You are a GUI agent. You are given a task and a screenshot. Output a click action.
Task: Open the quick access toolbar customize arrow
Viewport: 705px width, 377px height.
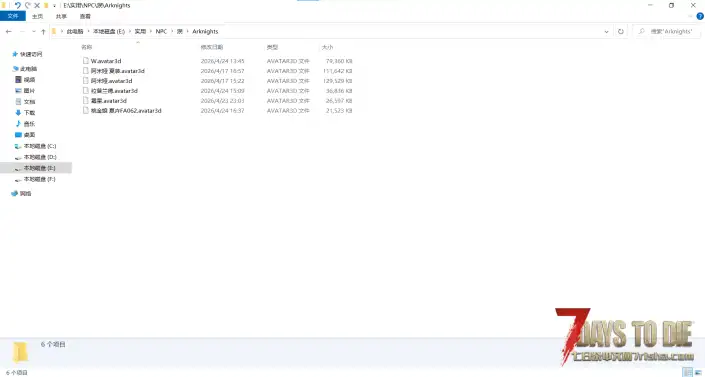54,6
